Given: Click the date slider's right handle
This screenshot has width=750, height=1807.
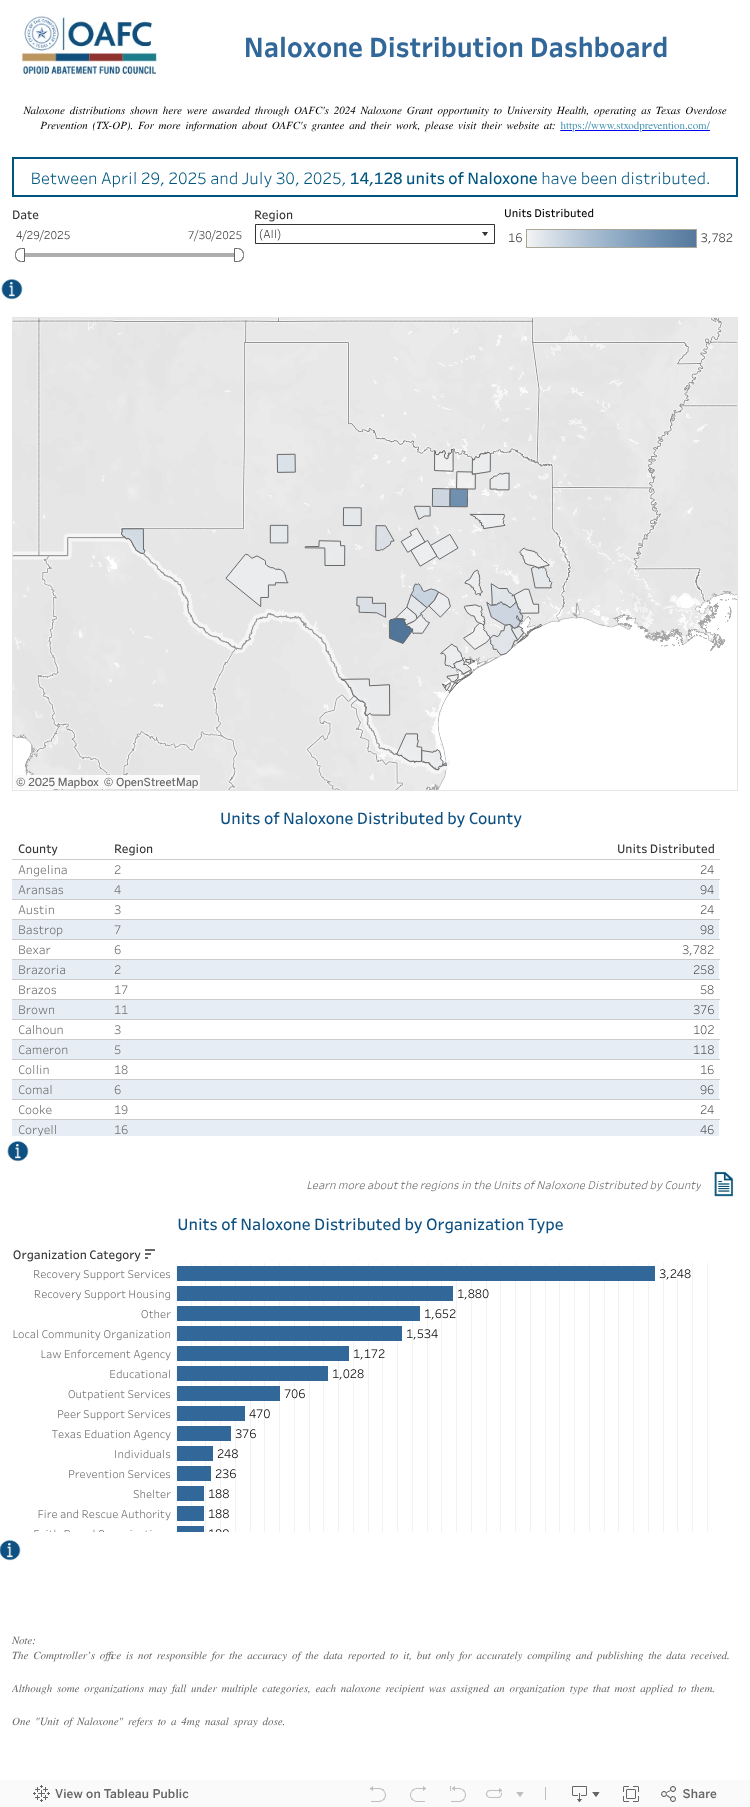Looking at the screenshot, I should point(238,255).
